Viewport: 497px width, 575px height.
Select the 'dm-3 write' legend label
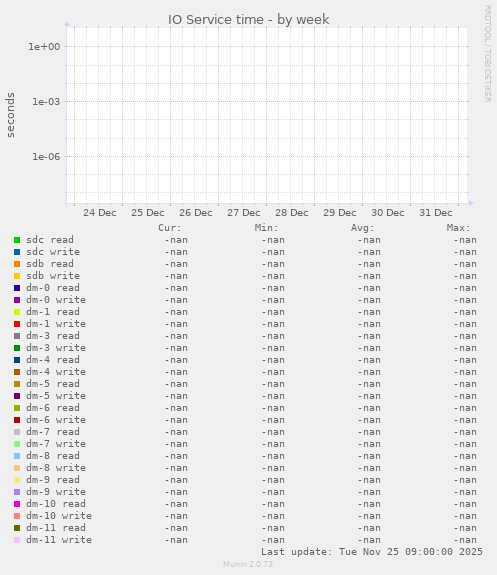(56, 348)
